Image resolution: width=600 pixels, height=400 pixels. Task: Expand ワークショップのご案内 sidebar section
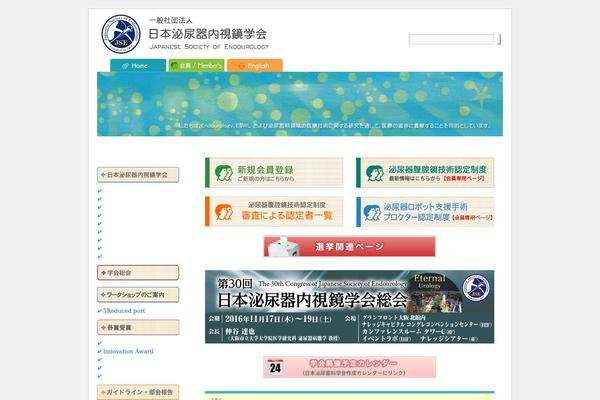coord(138,295)
